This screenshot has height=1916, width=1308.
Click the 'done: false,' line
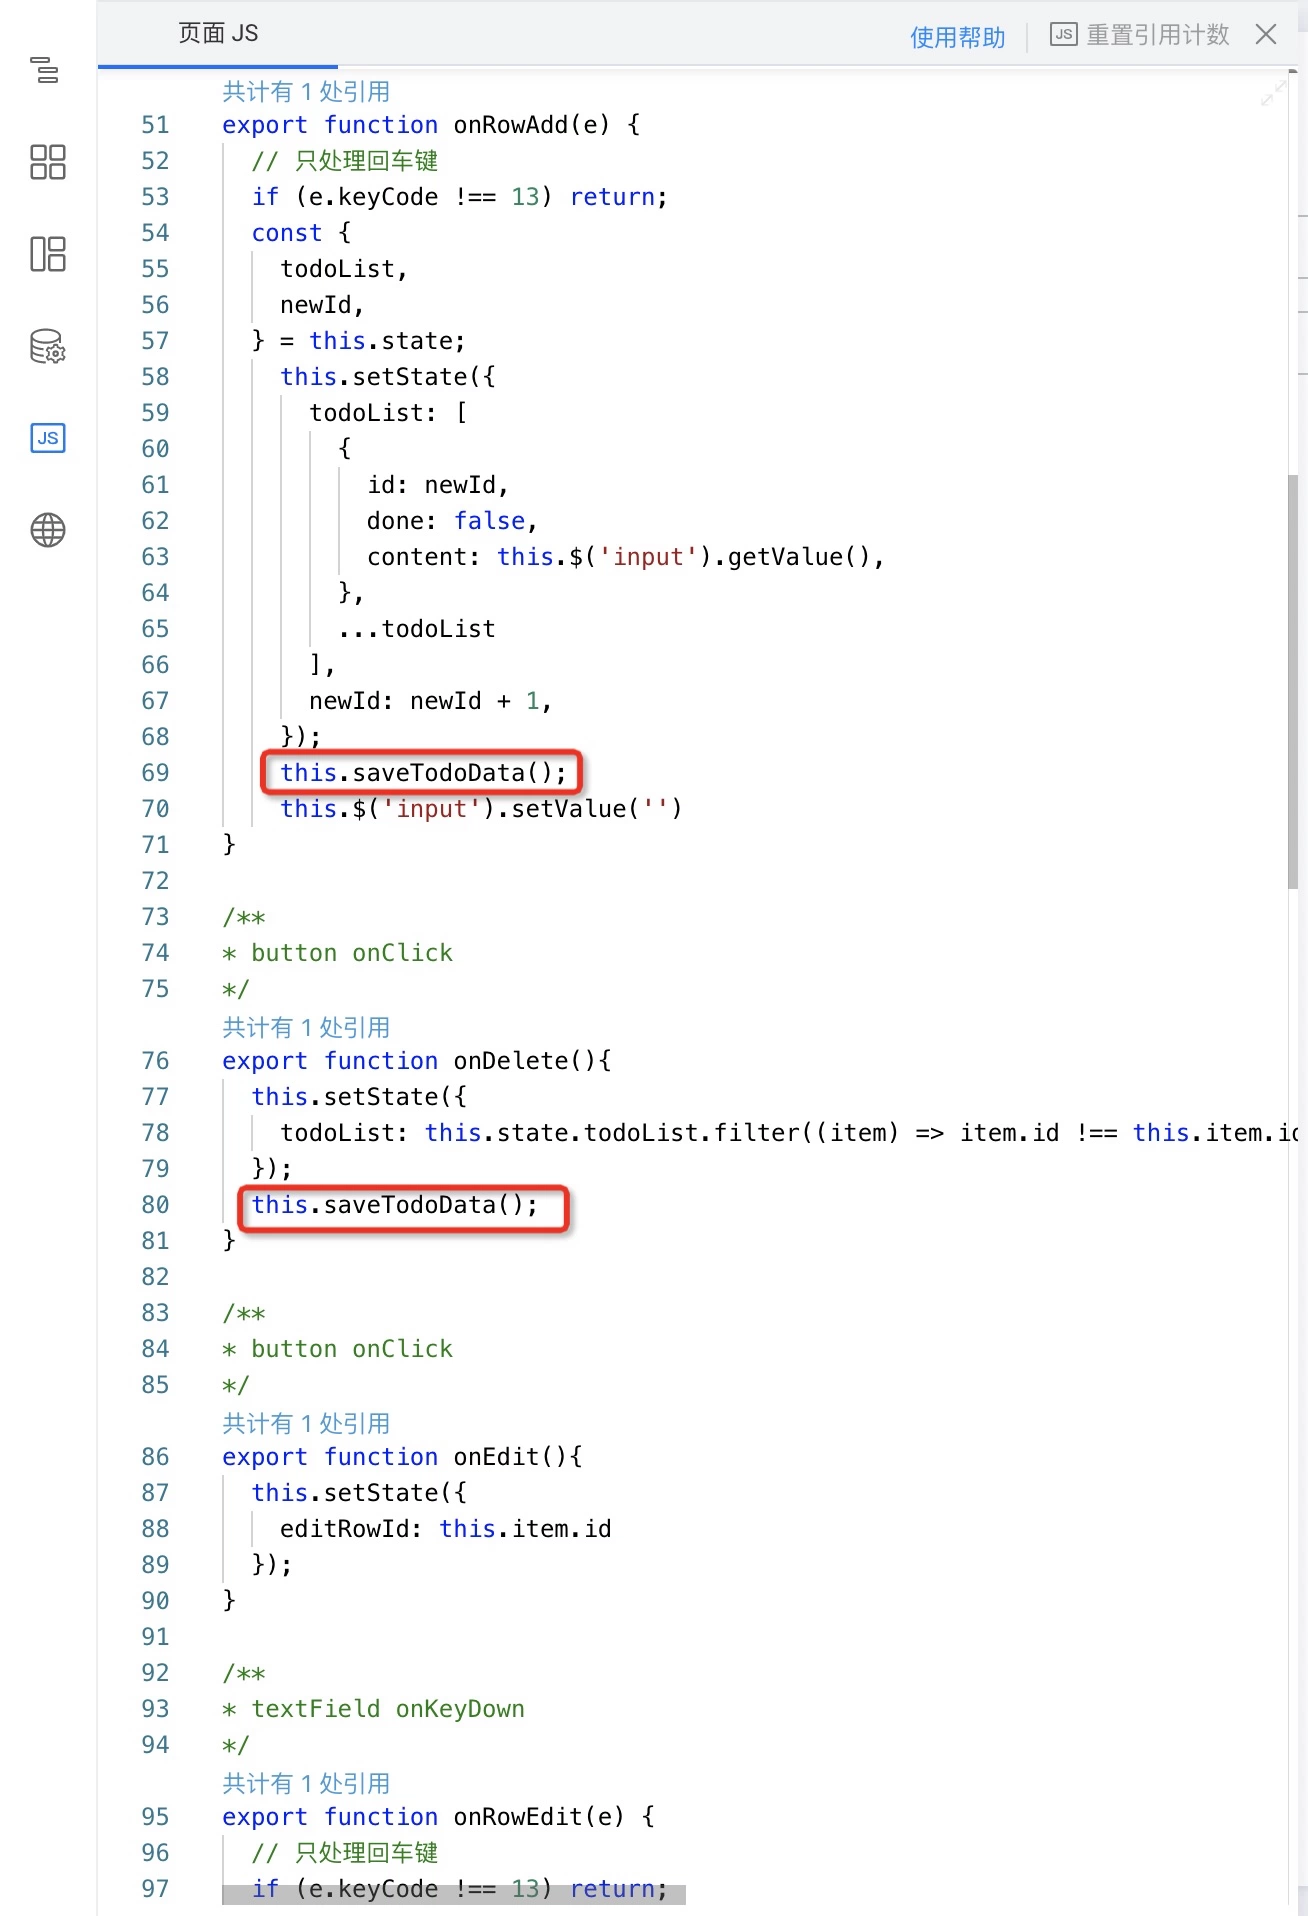click(x=452, y=521)
